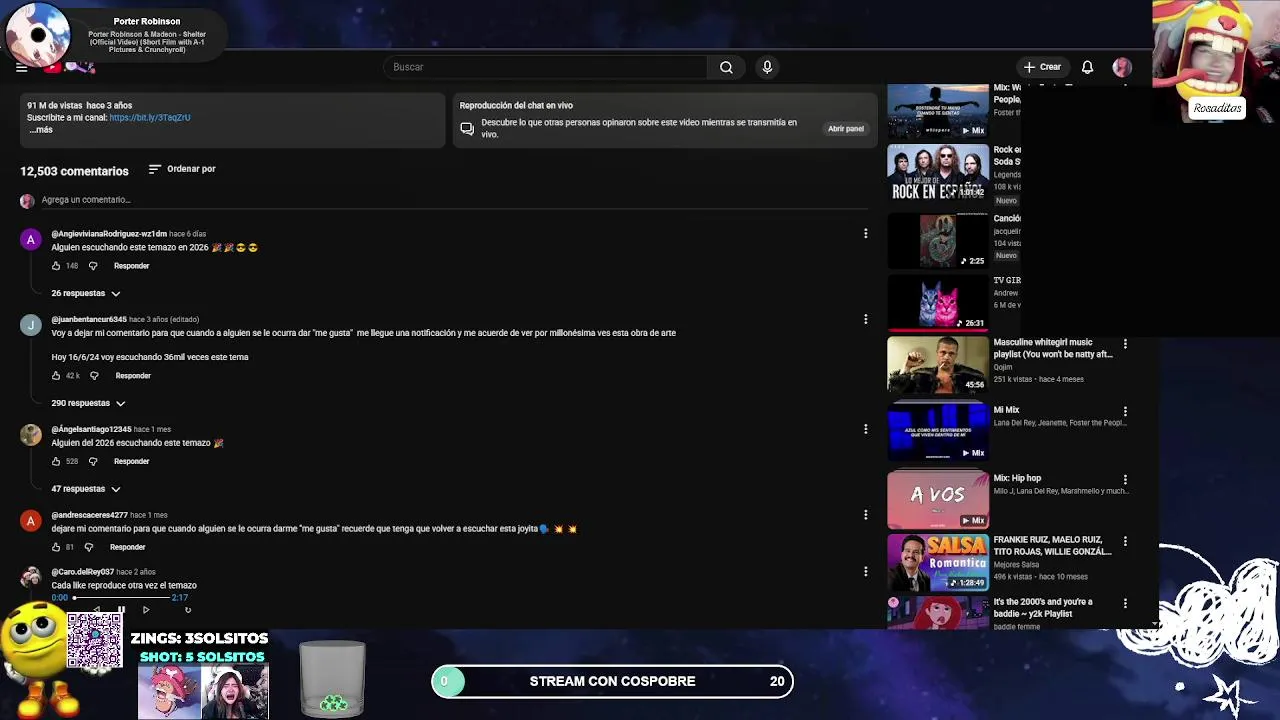Open juanbentancur6345's J avatar
The image size is (1280, 720).
click(x=31, y=325)
